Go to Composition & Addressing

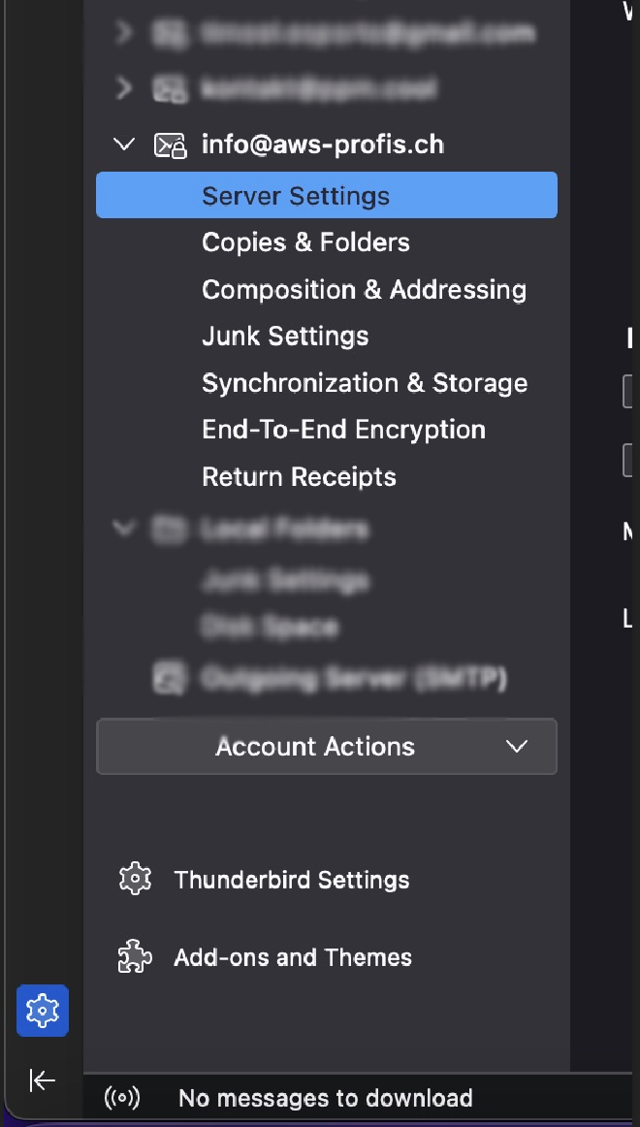(364, 290)
